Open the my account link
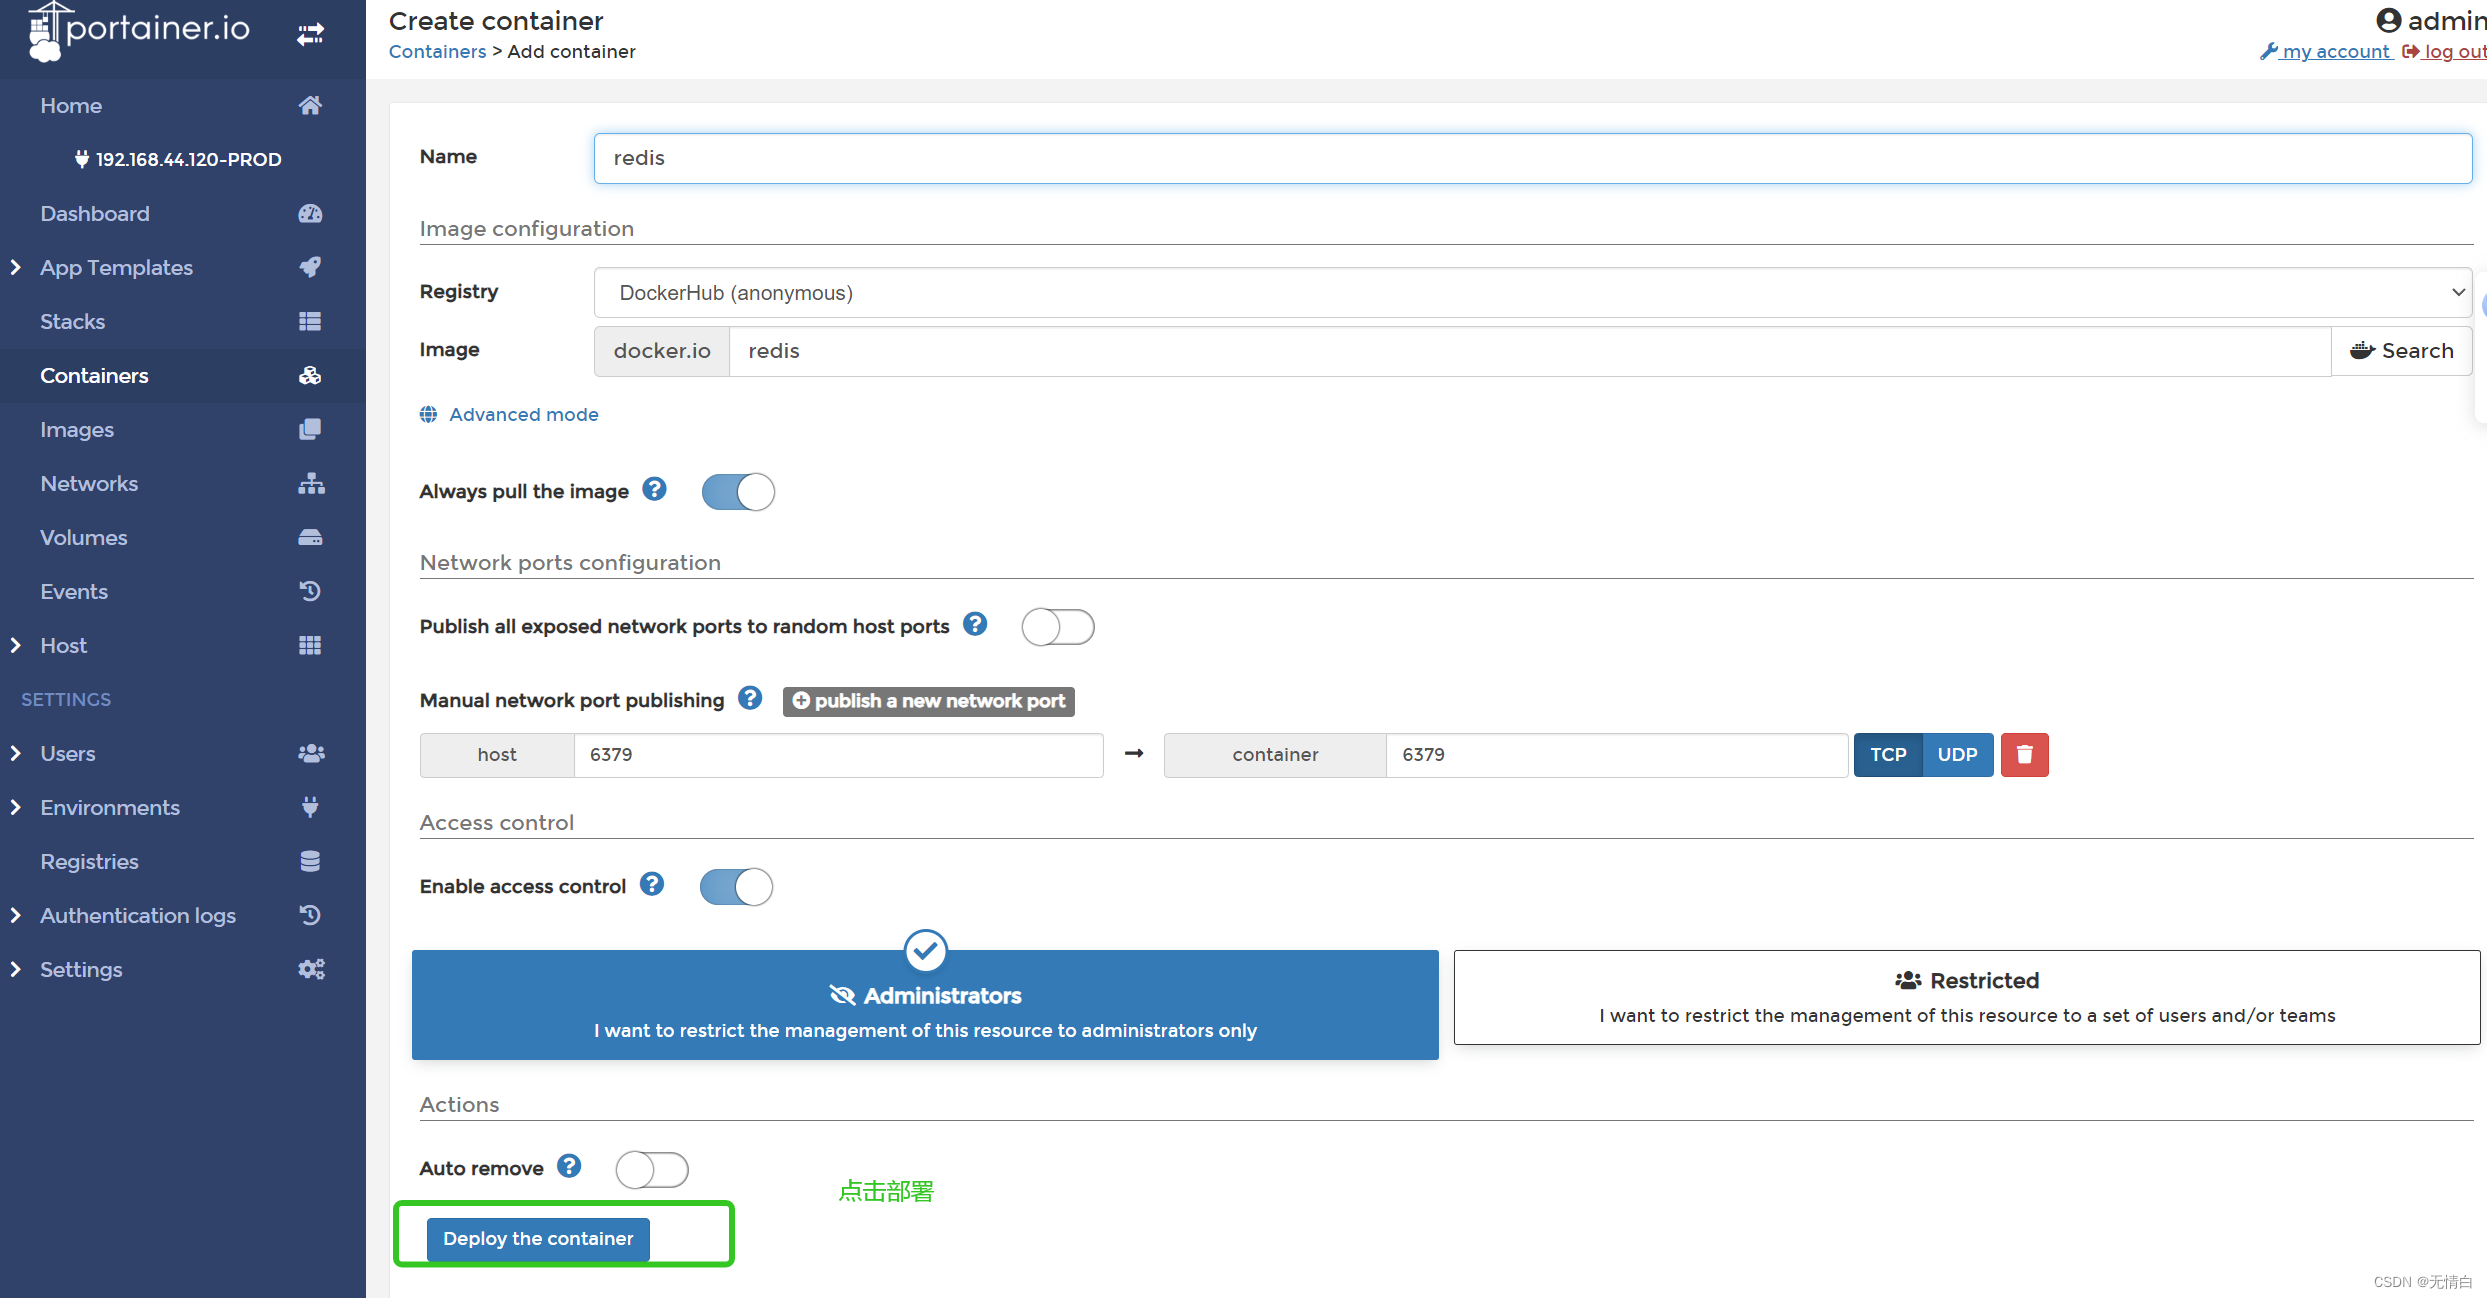This screenshot has width=2487, height=1298. coord(2325,51)
